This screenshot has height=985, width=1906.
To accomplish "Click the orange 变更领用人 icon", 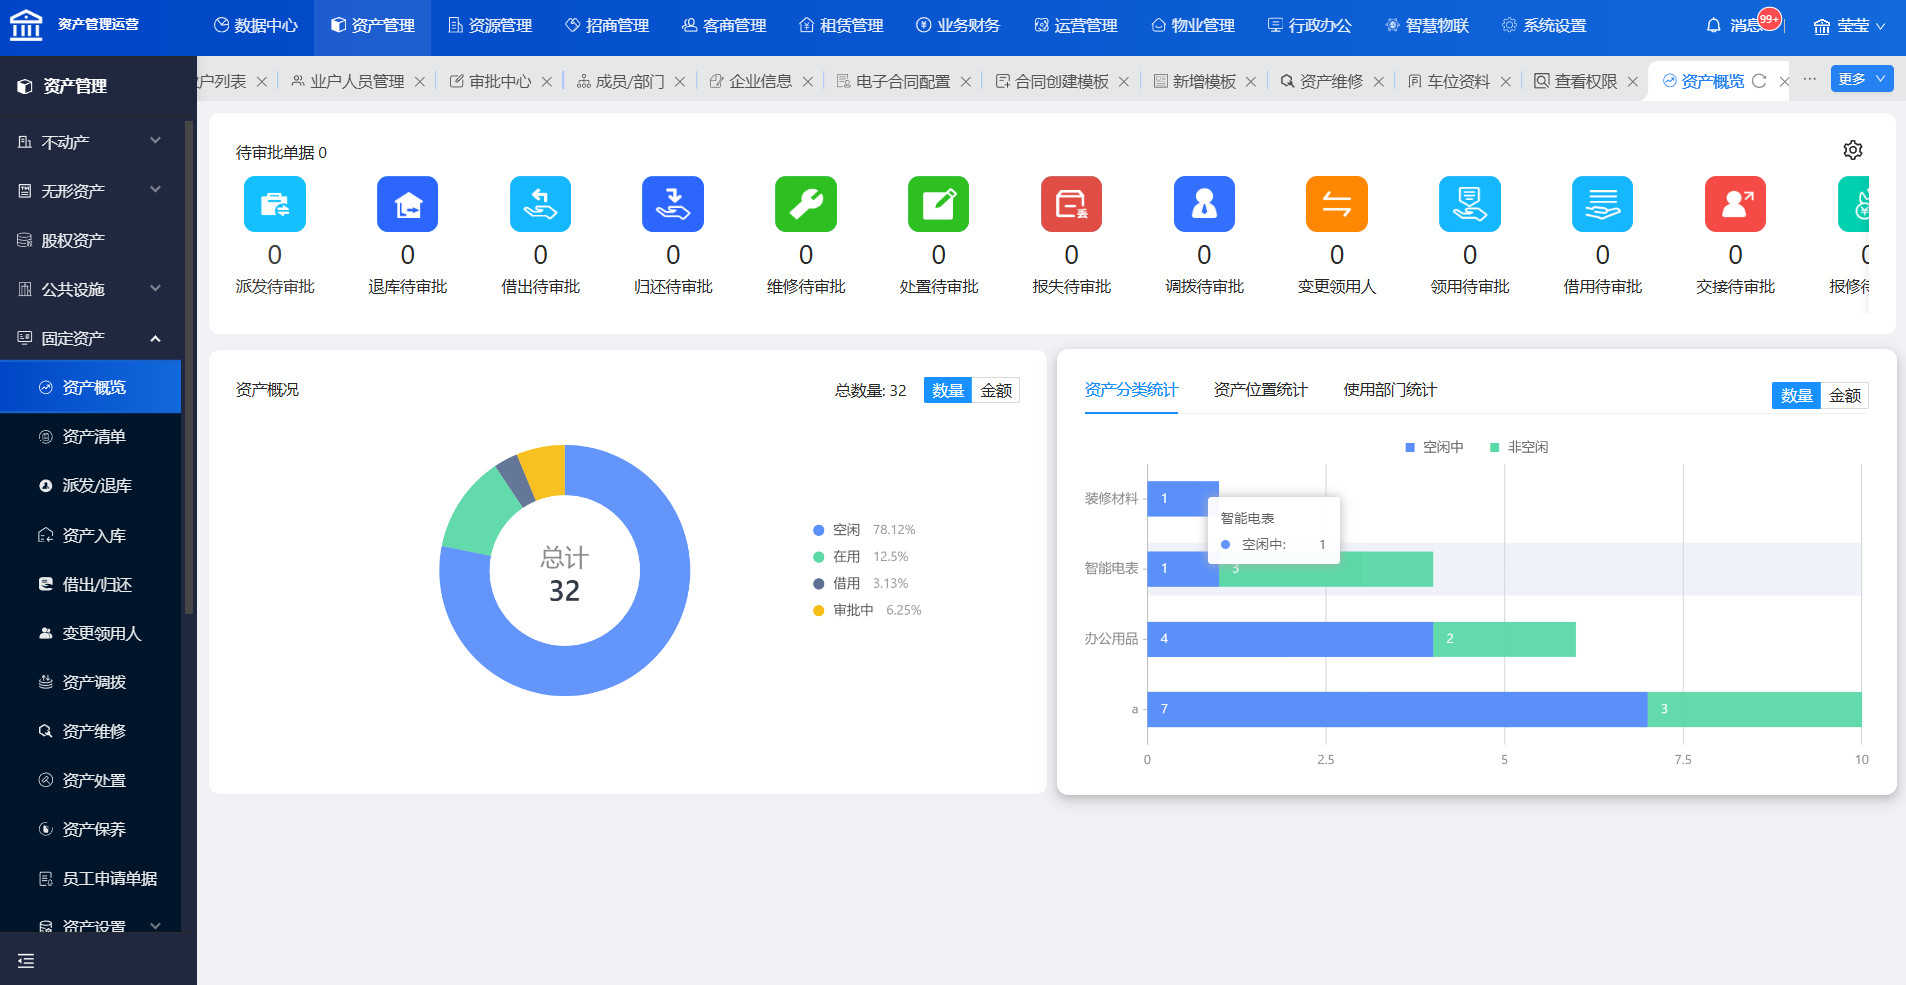I will [x=1336, y=204].
